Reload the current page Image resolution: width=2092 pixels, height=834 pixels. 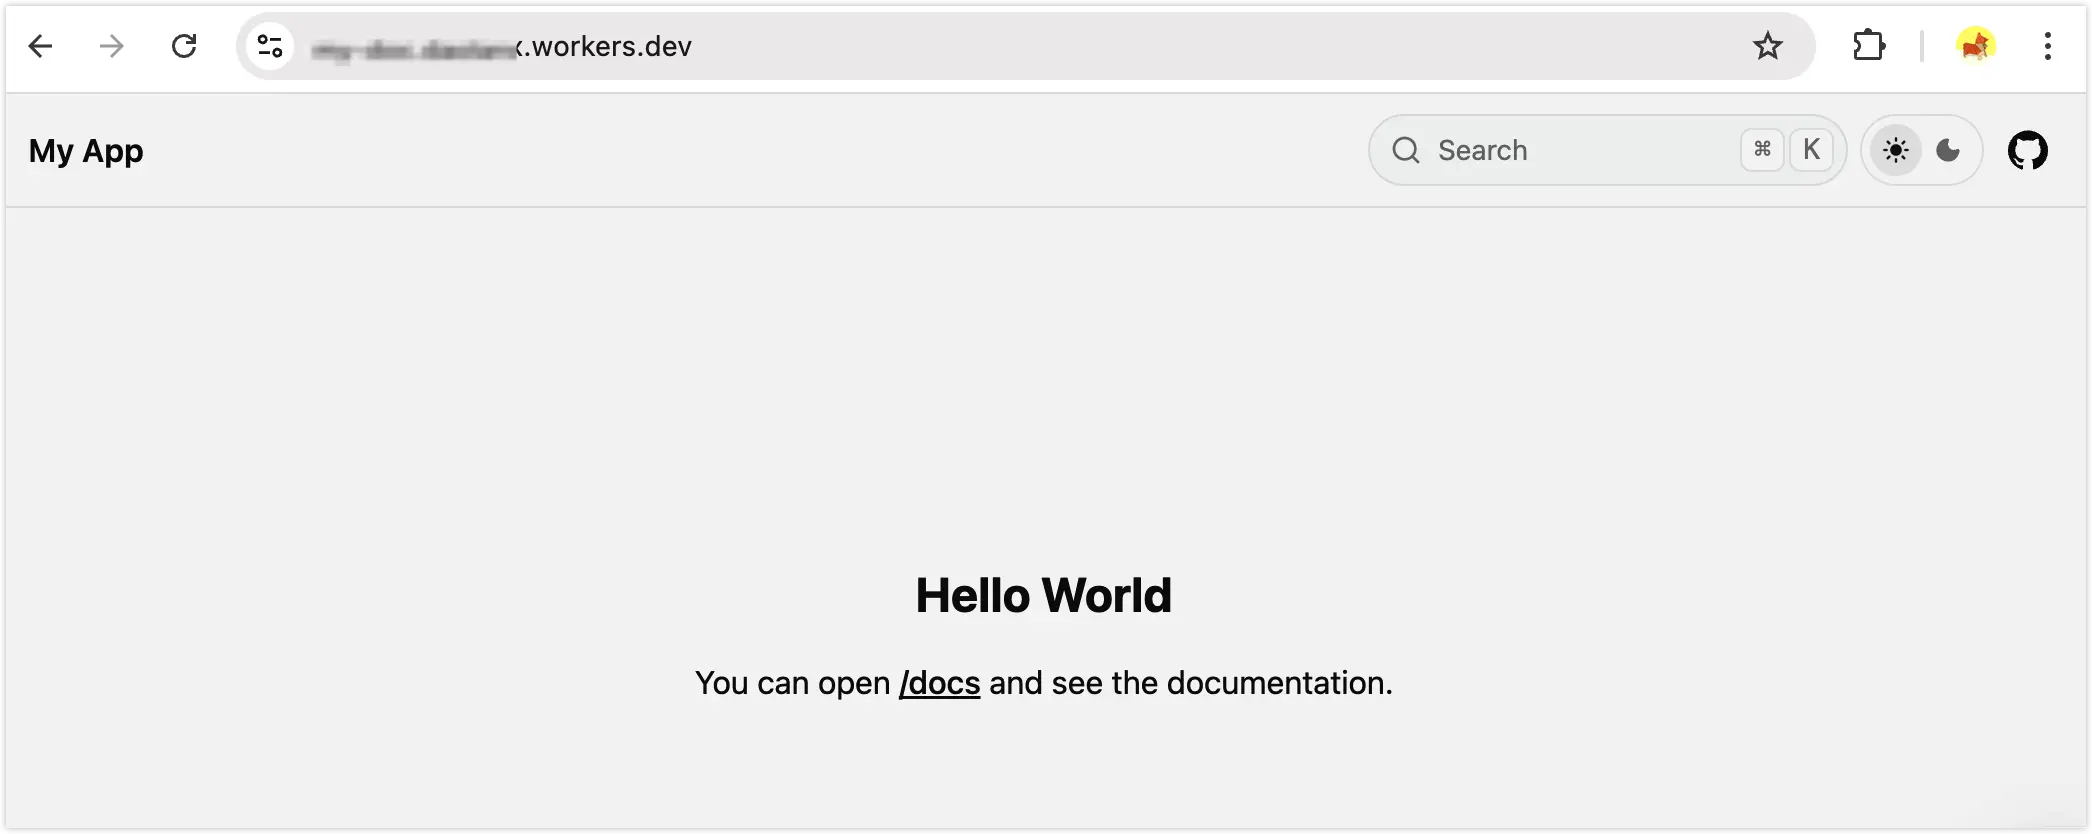point(184,46)
